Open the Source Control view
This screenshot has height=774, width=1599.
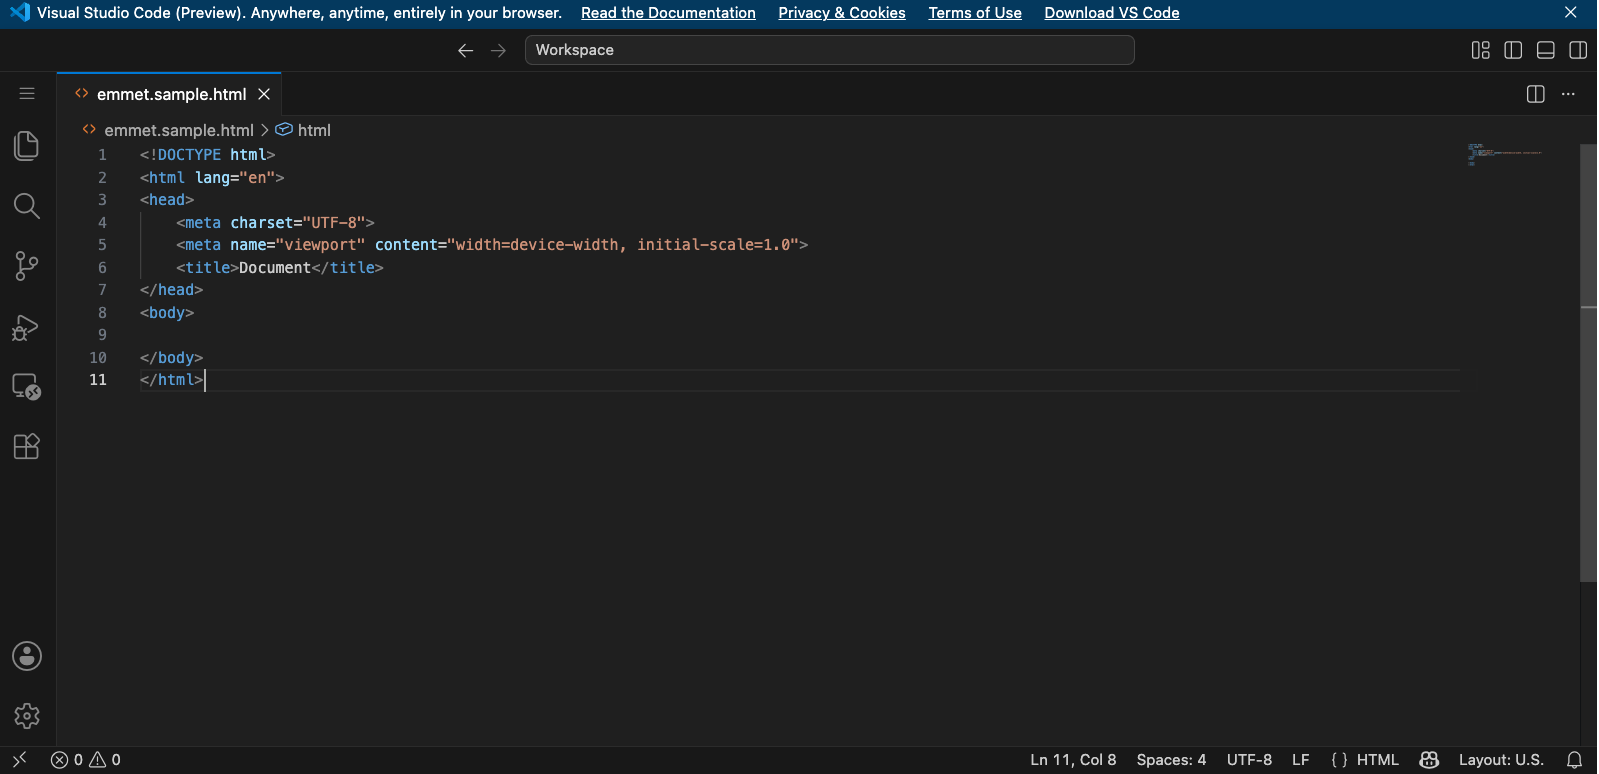[27, 266]
